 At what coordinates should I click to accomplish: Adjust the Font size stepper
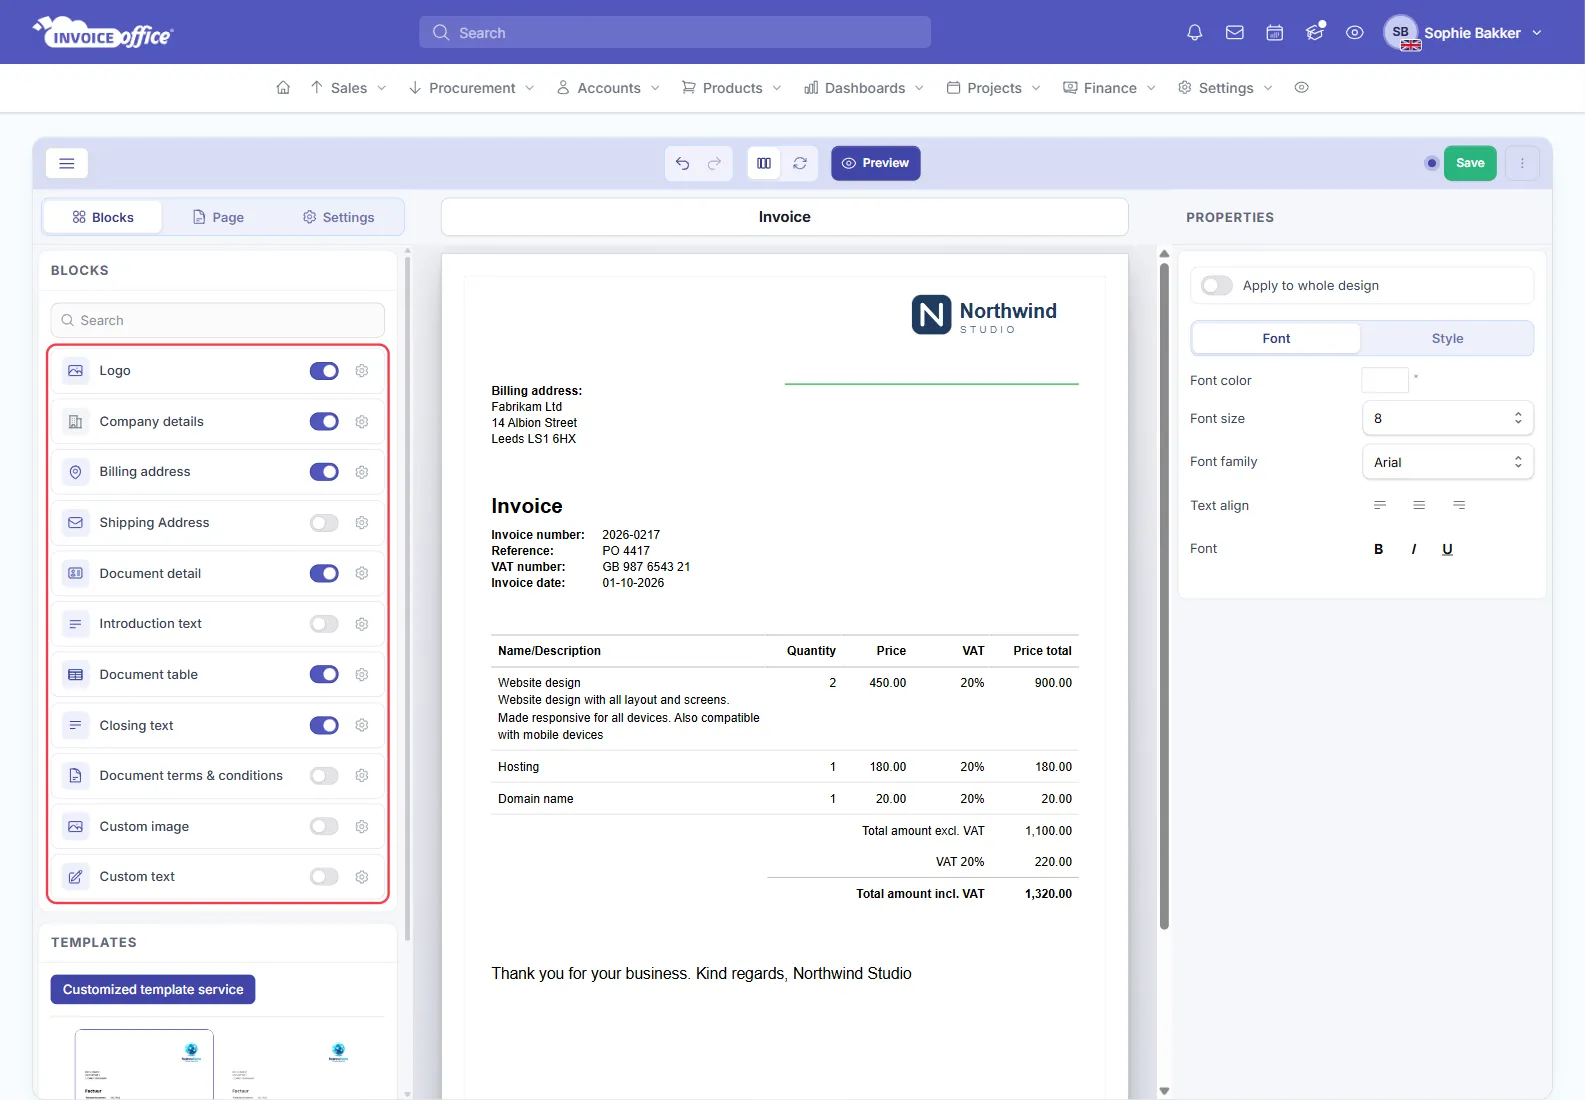[1518, 418]
